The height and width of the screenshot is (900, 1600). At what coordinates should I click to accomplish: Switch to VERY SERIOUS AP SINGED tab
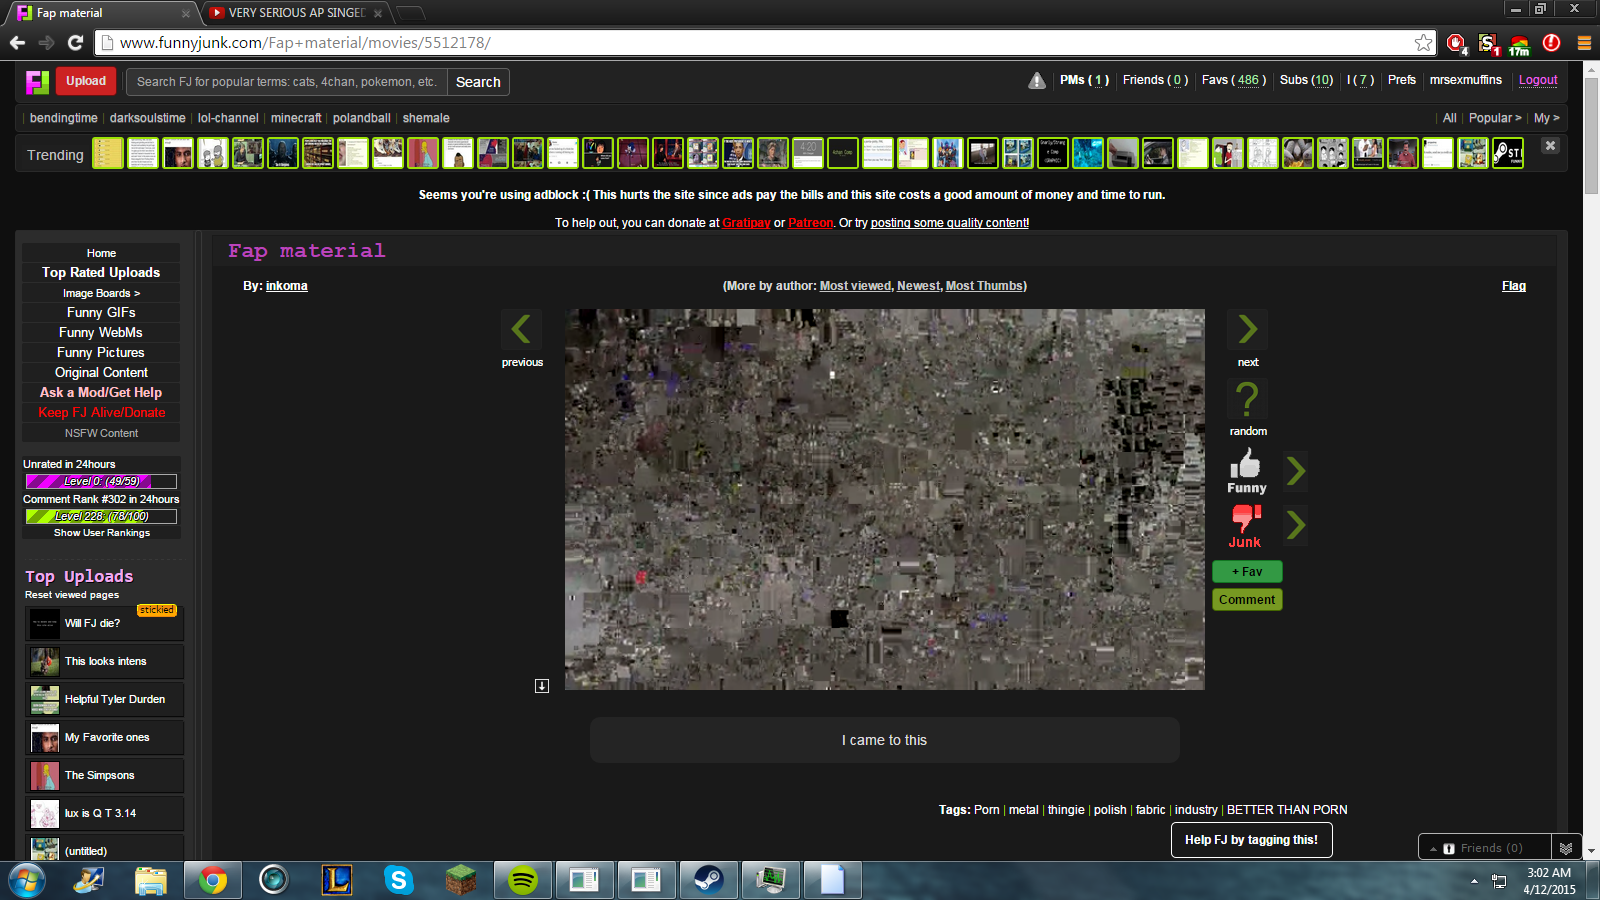296,13
